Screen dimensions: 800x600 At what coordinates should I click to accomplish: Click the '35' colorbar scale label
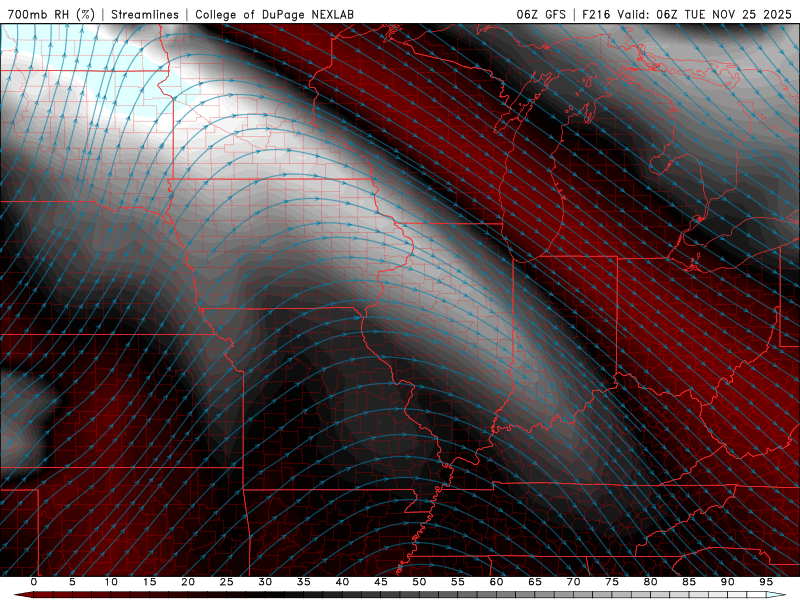(x=304, y=582)
